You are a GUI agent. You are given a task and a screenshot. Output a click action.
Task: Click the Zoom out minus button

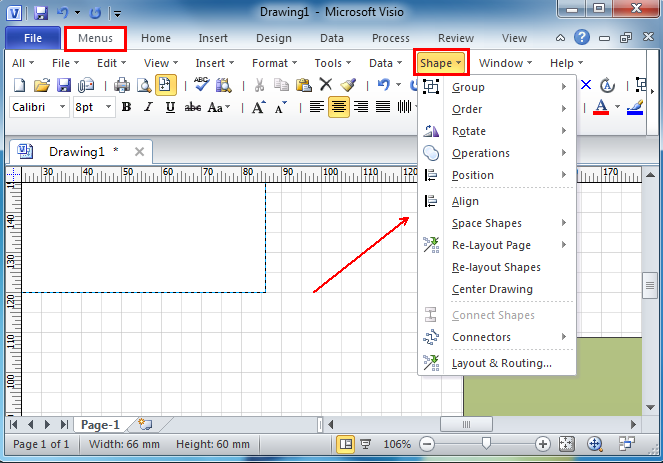point(427,444)
